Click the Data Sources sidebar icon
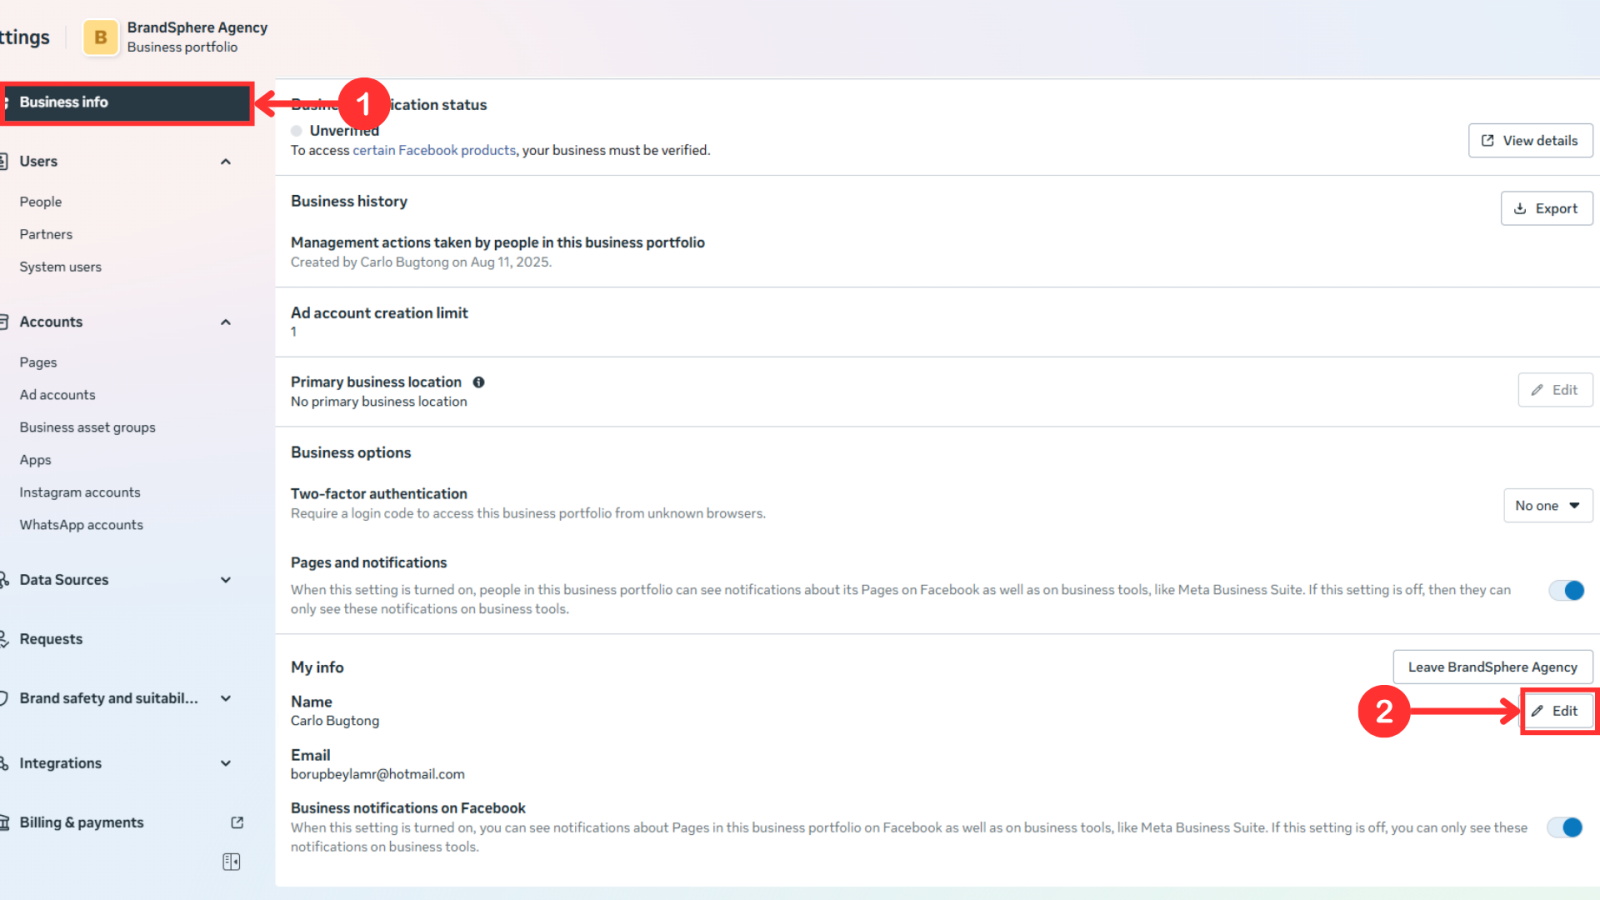The width and height of the screenshot is (1600, 900). (x=4, y=580)
